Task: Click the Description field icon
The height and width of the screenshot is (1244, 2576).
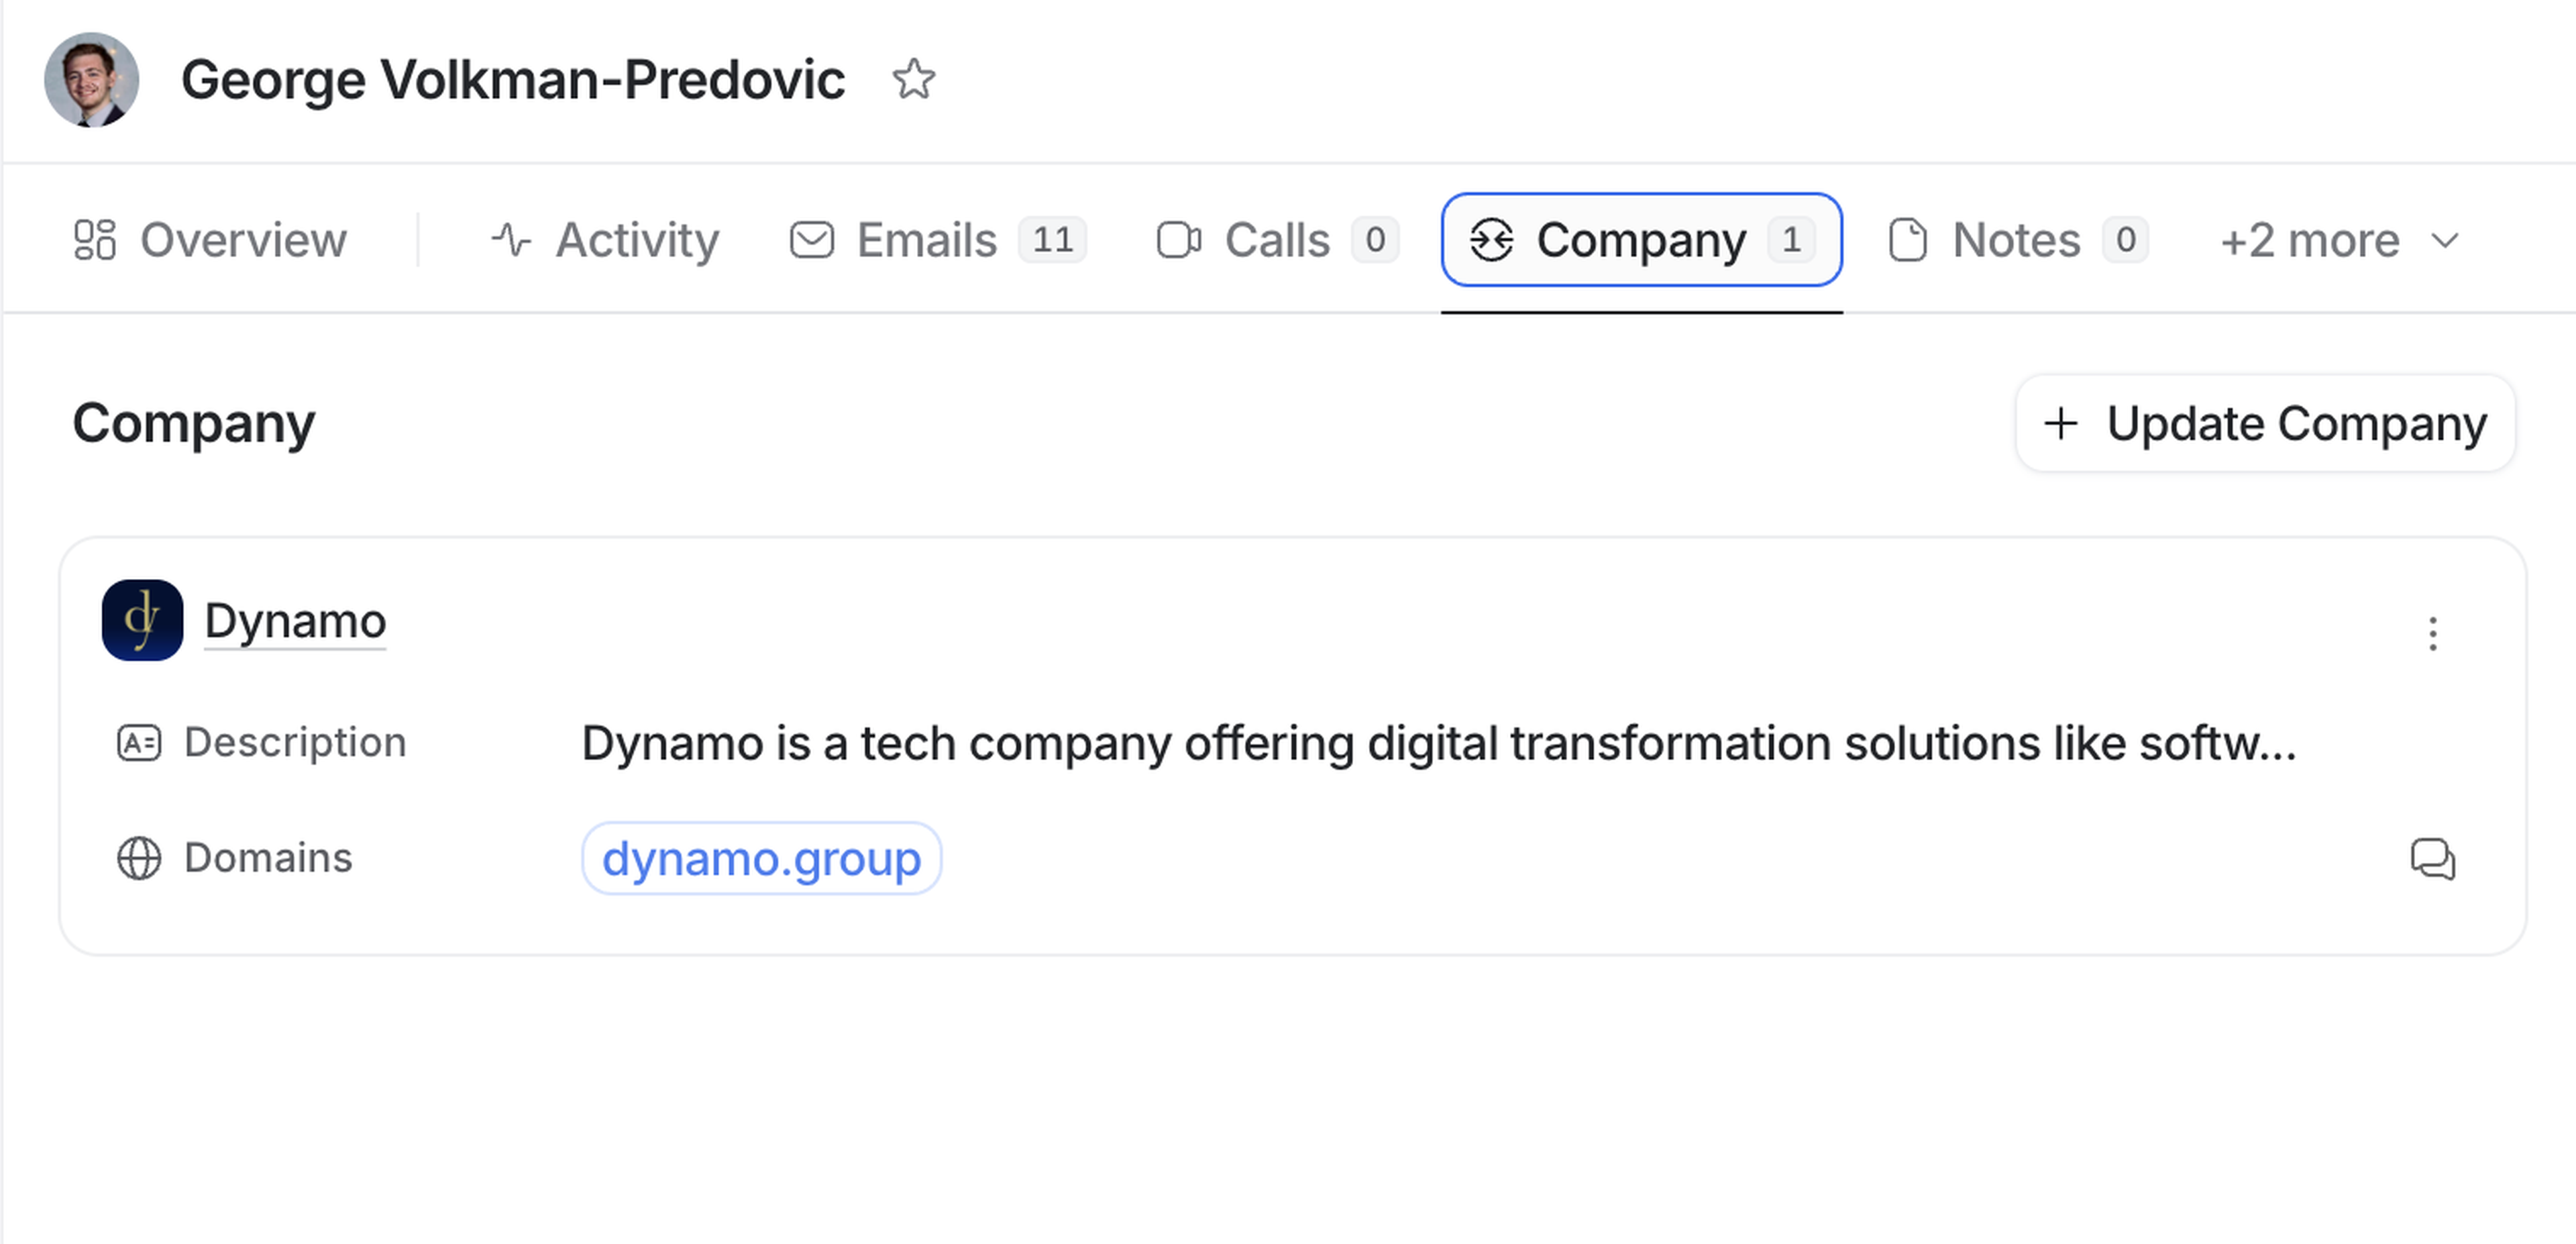Action: [x=139, y=743]
